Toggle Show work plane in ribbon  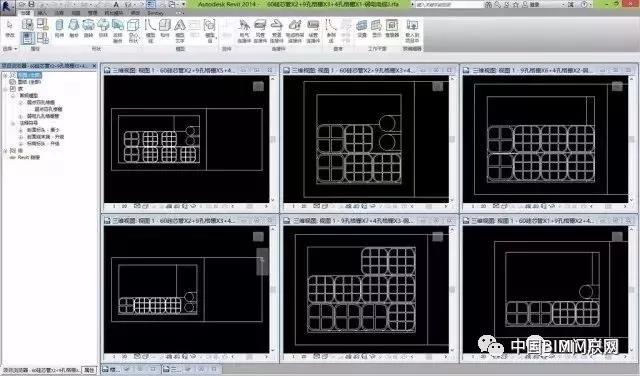376,29
